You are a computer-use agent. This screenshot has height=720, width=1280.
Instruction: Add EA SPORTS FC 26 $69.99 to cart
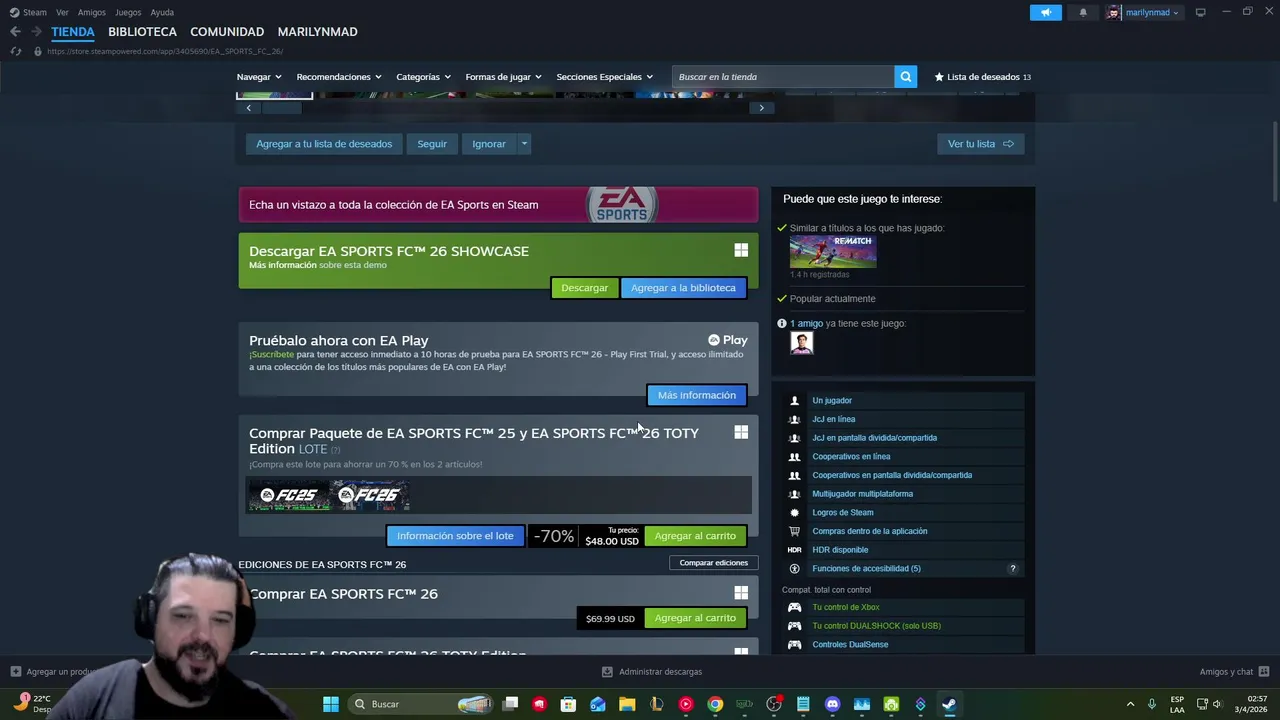click(695, 618)
